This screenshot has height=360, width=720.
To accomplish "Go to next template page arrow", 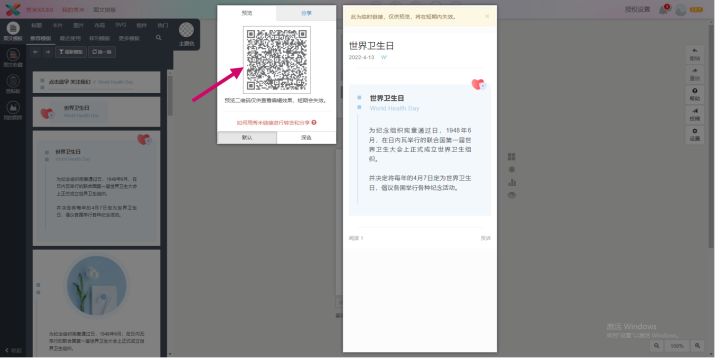I will tap(48, 52).
